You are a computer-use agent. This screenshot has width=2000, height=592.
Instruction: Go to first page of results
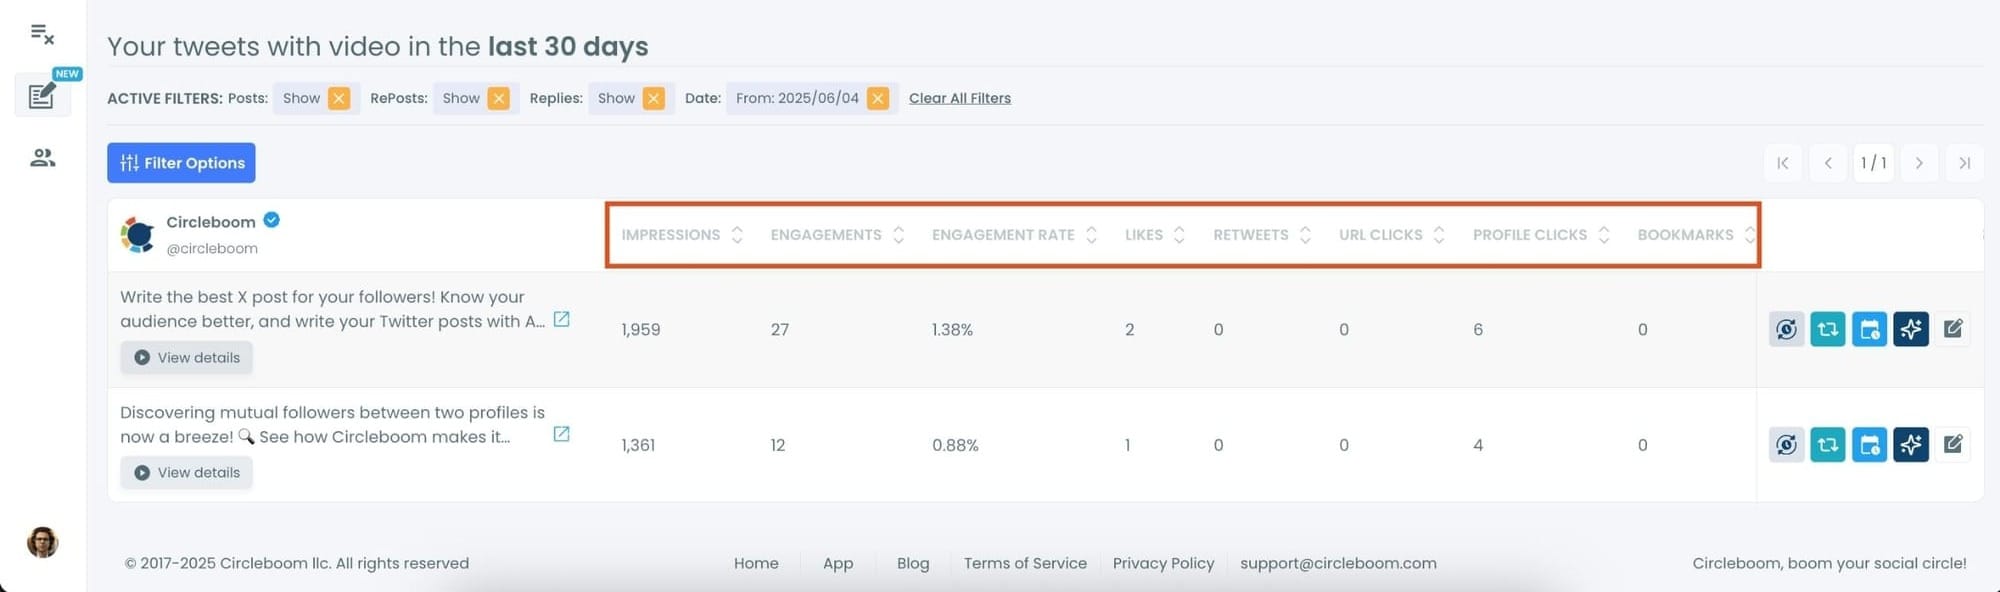(x=1783, y=163)
